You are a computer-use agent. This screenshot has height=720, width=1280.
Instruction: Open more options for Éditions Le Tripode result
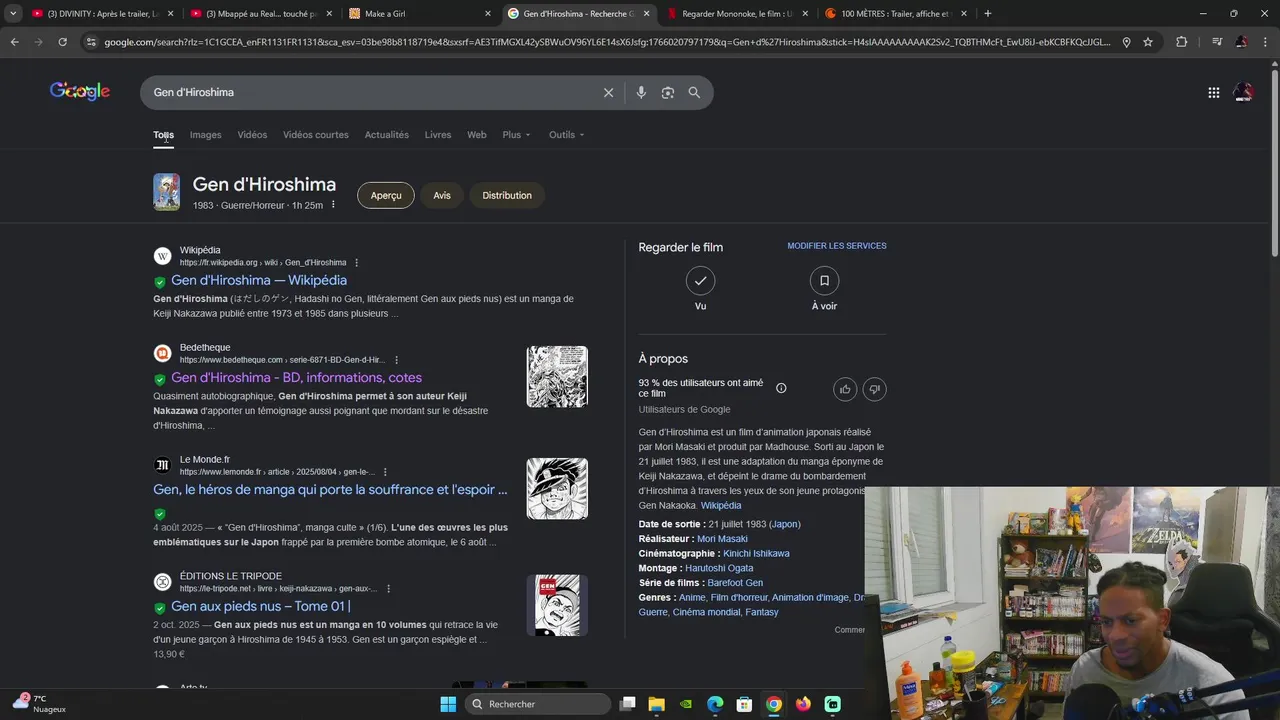click(x=388, y=589)
